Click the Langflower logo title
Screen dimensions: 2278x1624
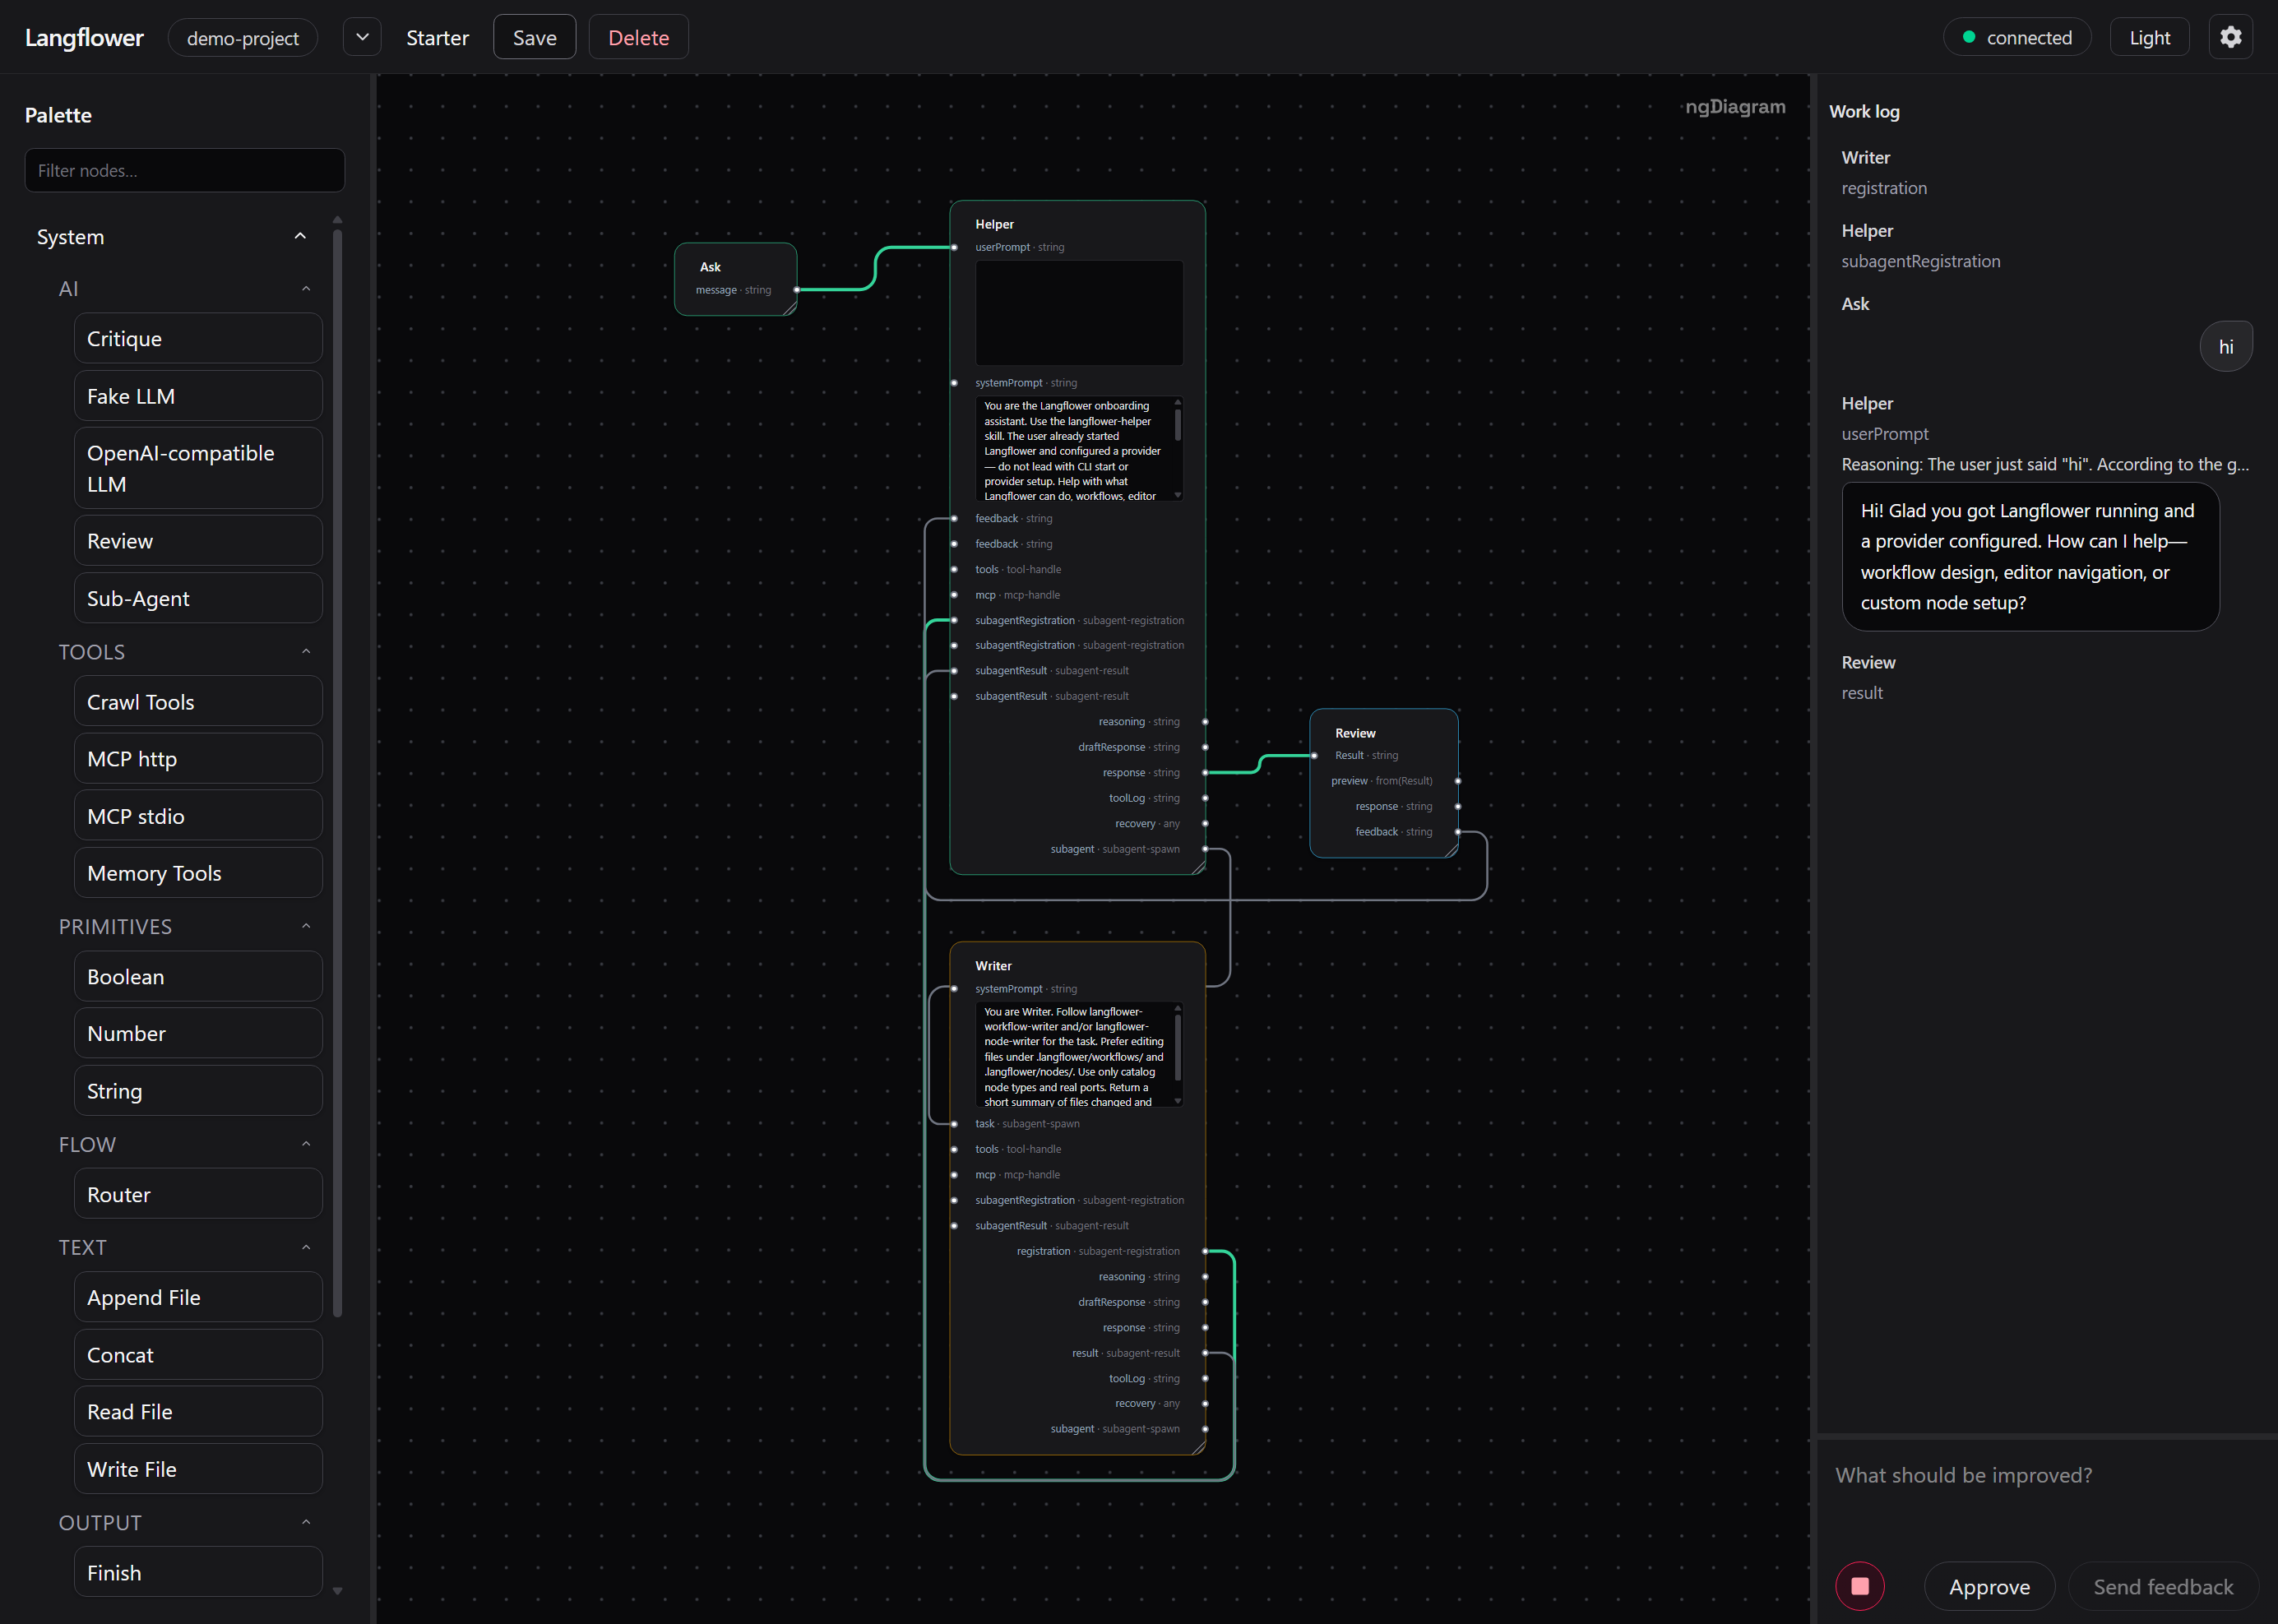click(x=84, y=37)
